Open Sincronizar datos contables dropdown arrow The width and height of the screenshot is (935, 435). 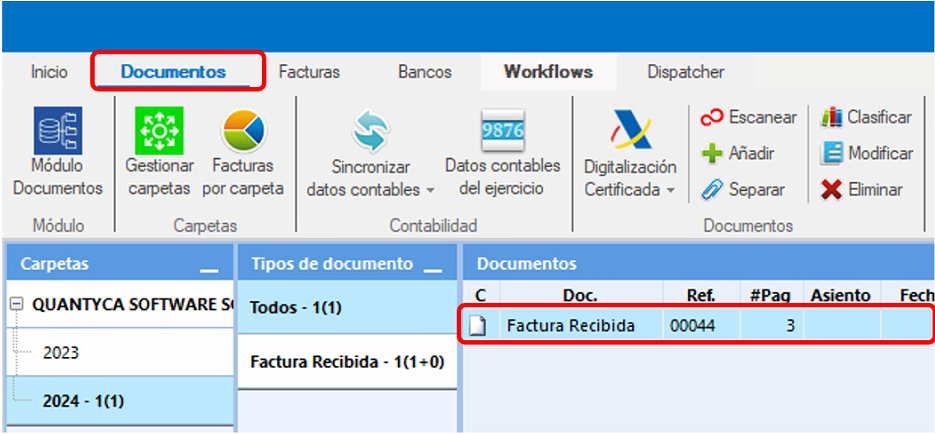pyautogui.click(x=430, y=191)
